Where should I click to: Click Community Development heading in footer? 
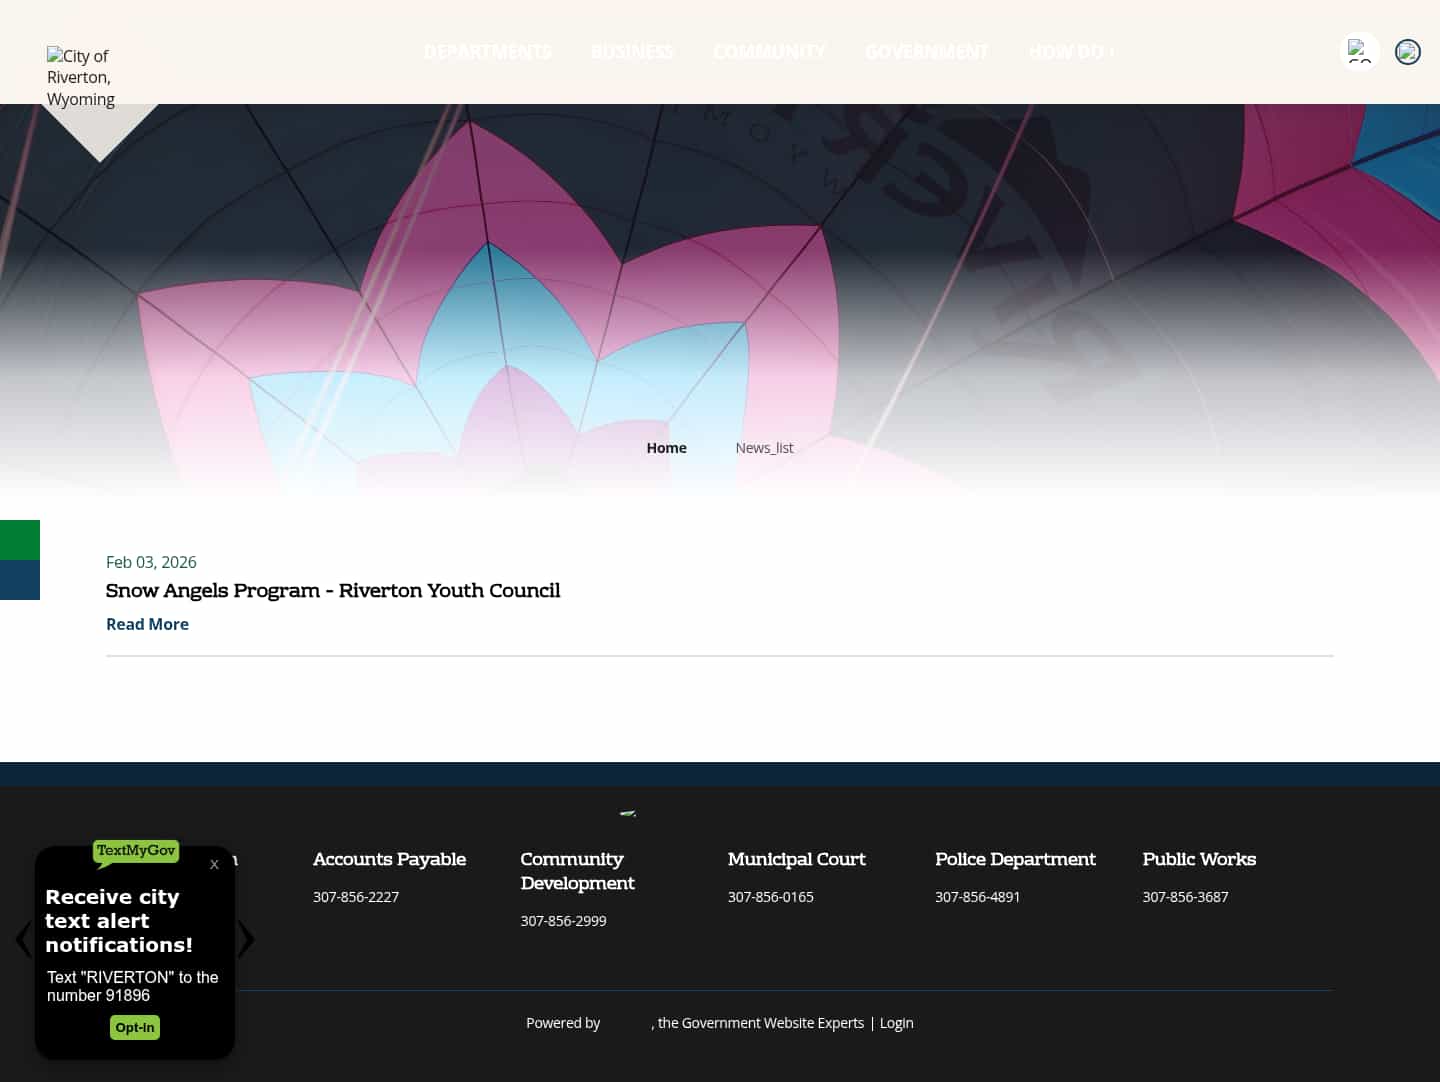577,871
